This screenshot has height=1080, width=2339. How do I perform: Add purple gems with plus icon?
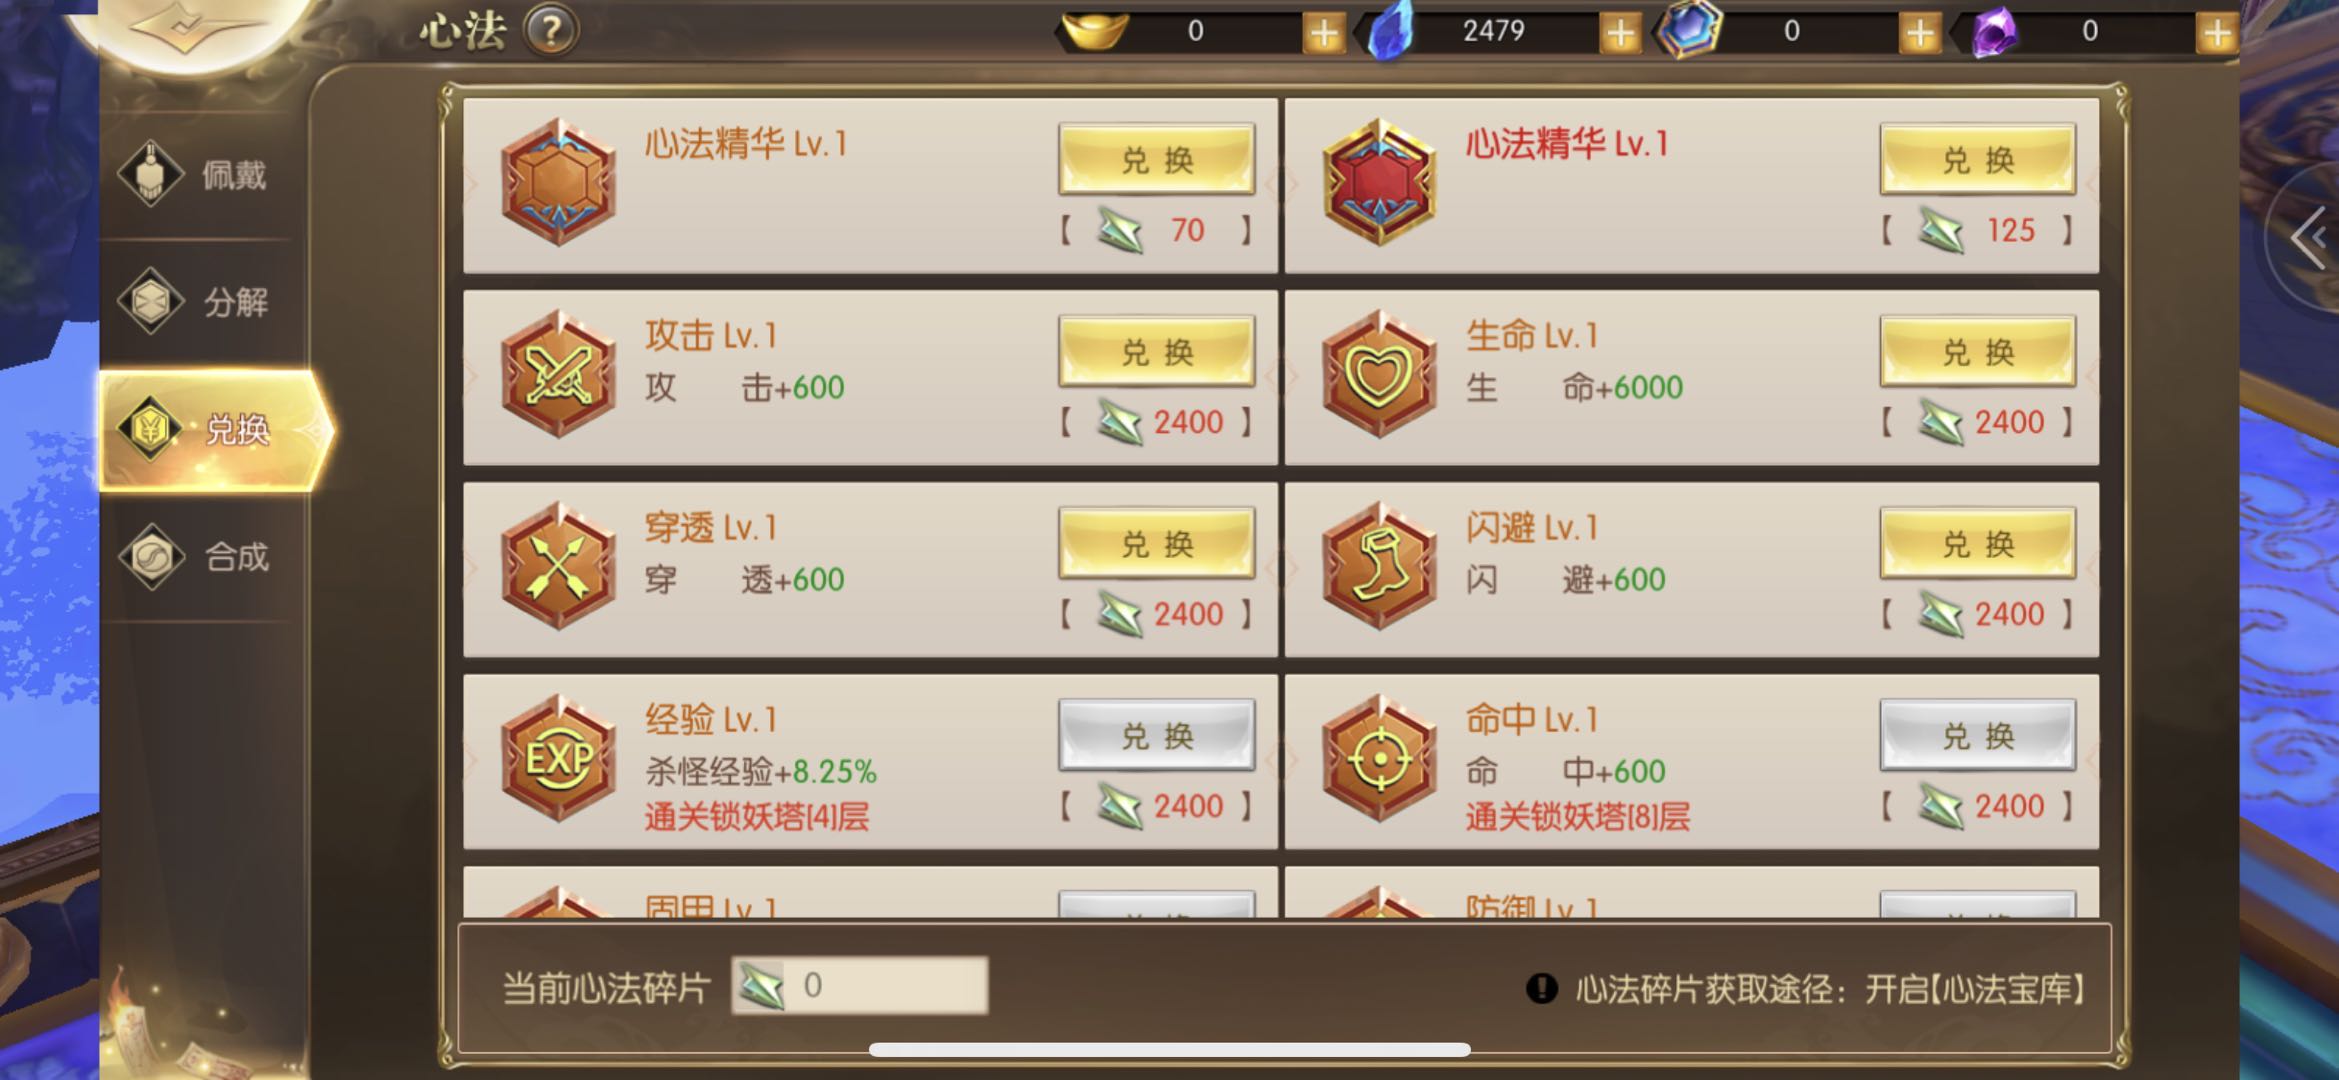coord(2216,33)
